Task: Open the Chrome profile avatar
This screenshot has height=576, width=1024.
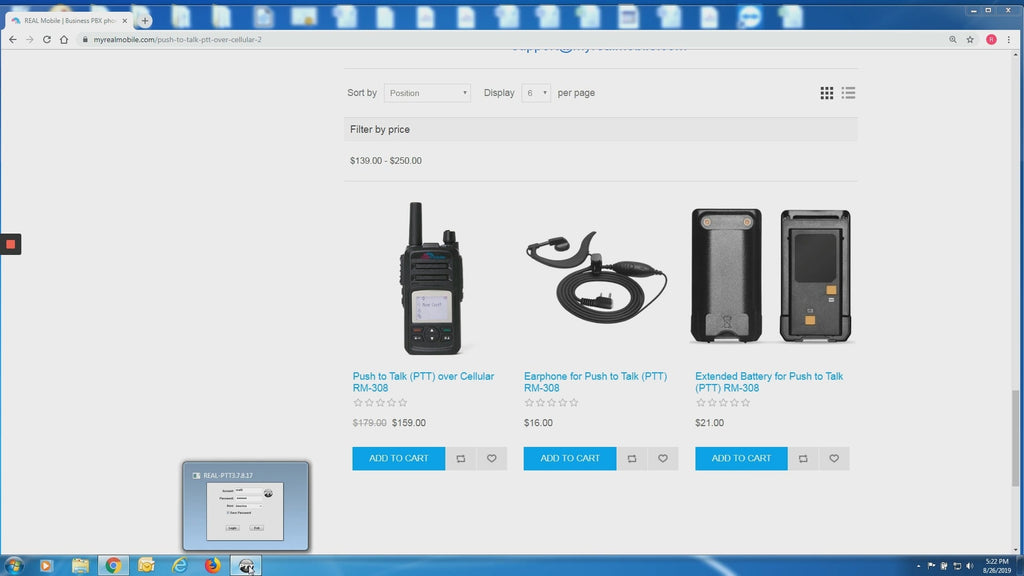Action: (991, 39)
